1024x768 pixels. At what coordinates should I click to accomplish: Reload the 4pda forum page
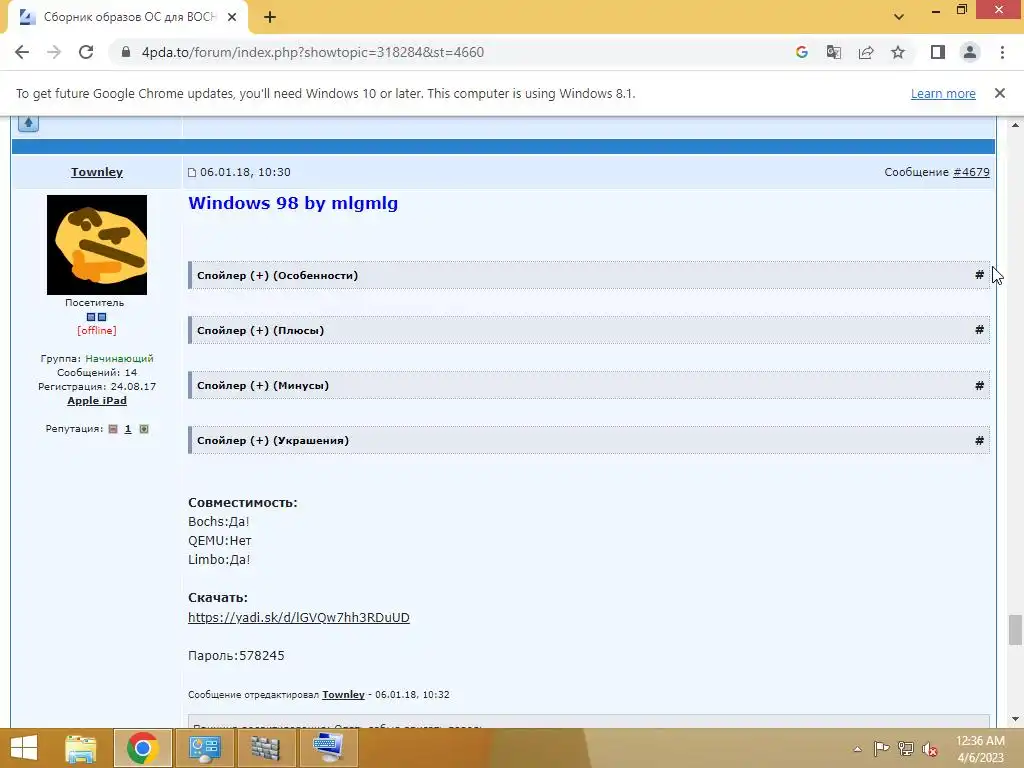(86, 52)
